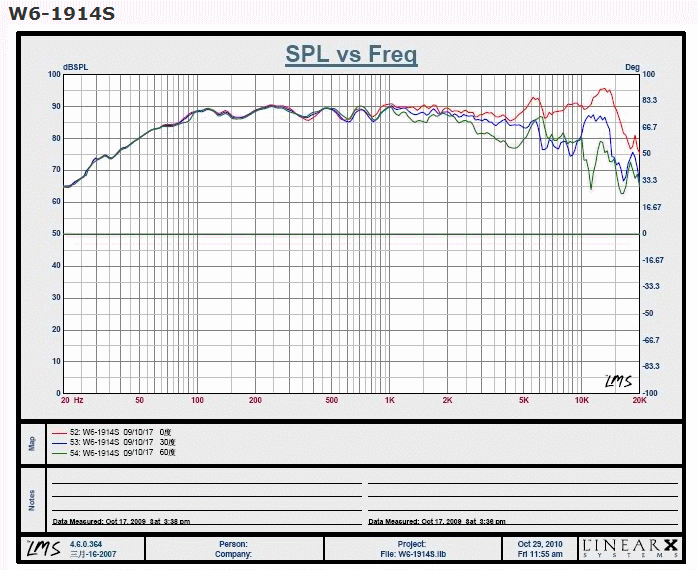The width and height of the screenshot is (698, 570).
Task: Click the right Data Measured note text
Action: [x=436, y=521]
